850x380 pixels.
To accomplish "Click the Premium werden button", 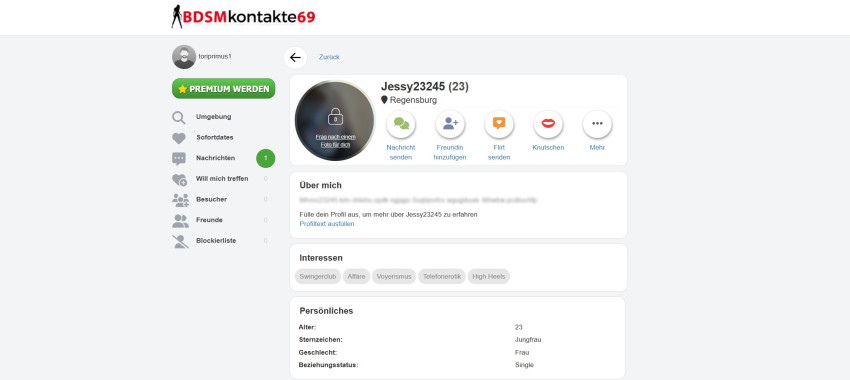I will tap(223, 88).
